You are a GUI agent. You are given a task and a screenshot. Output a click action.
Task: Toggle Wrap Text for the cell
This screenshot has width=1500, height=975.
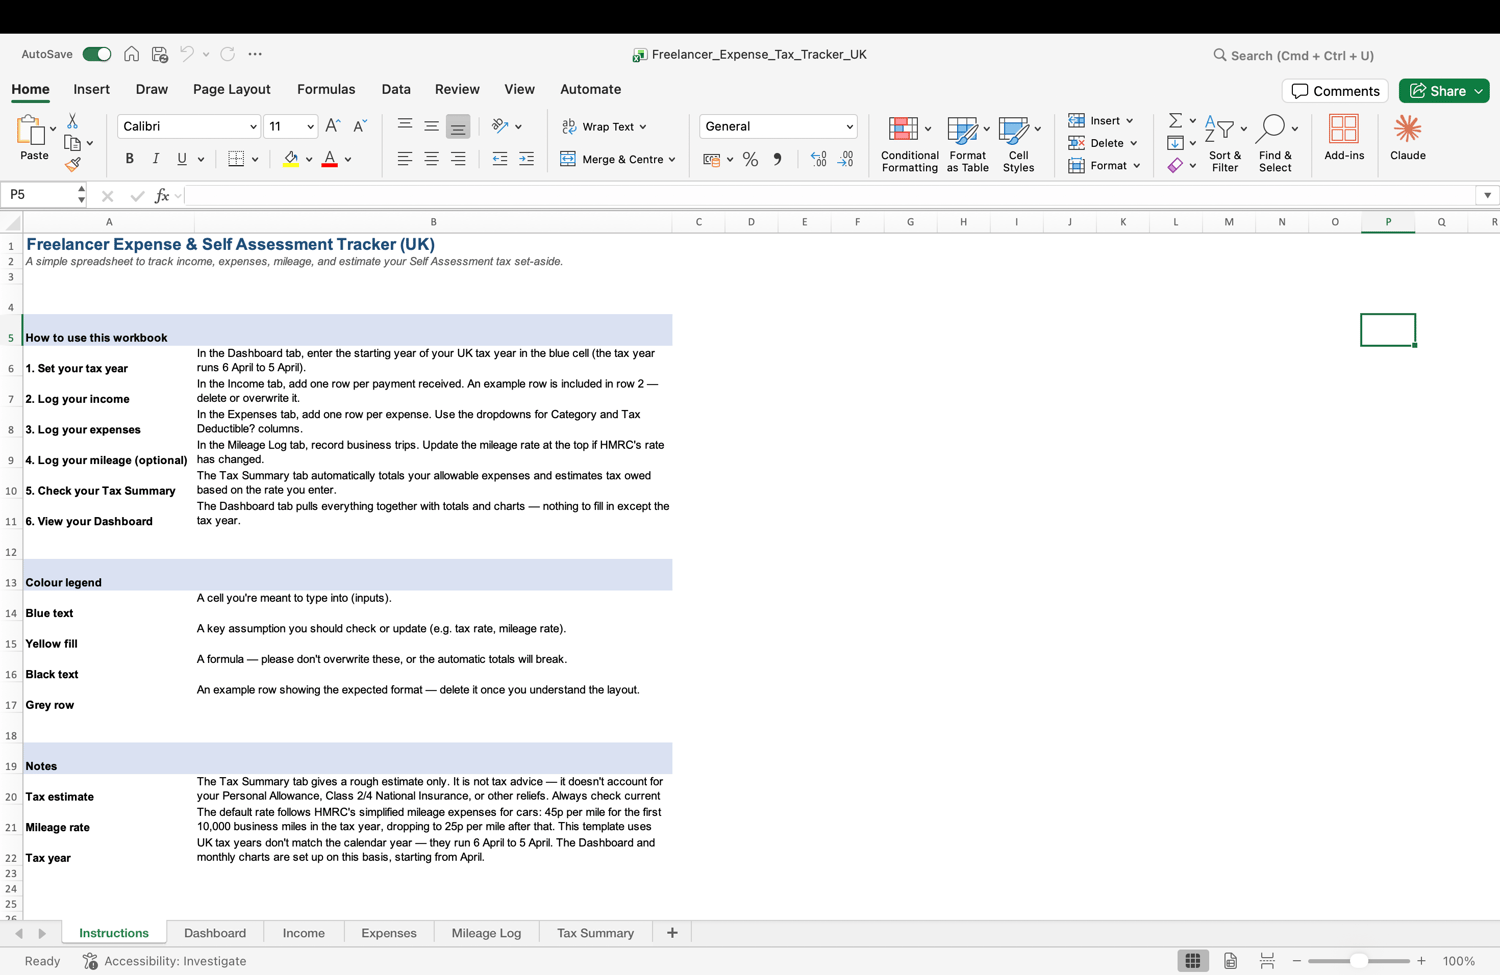(x=604, y=126)
